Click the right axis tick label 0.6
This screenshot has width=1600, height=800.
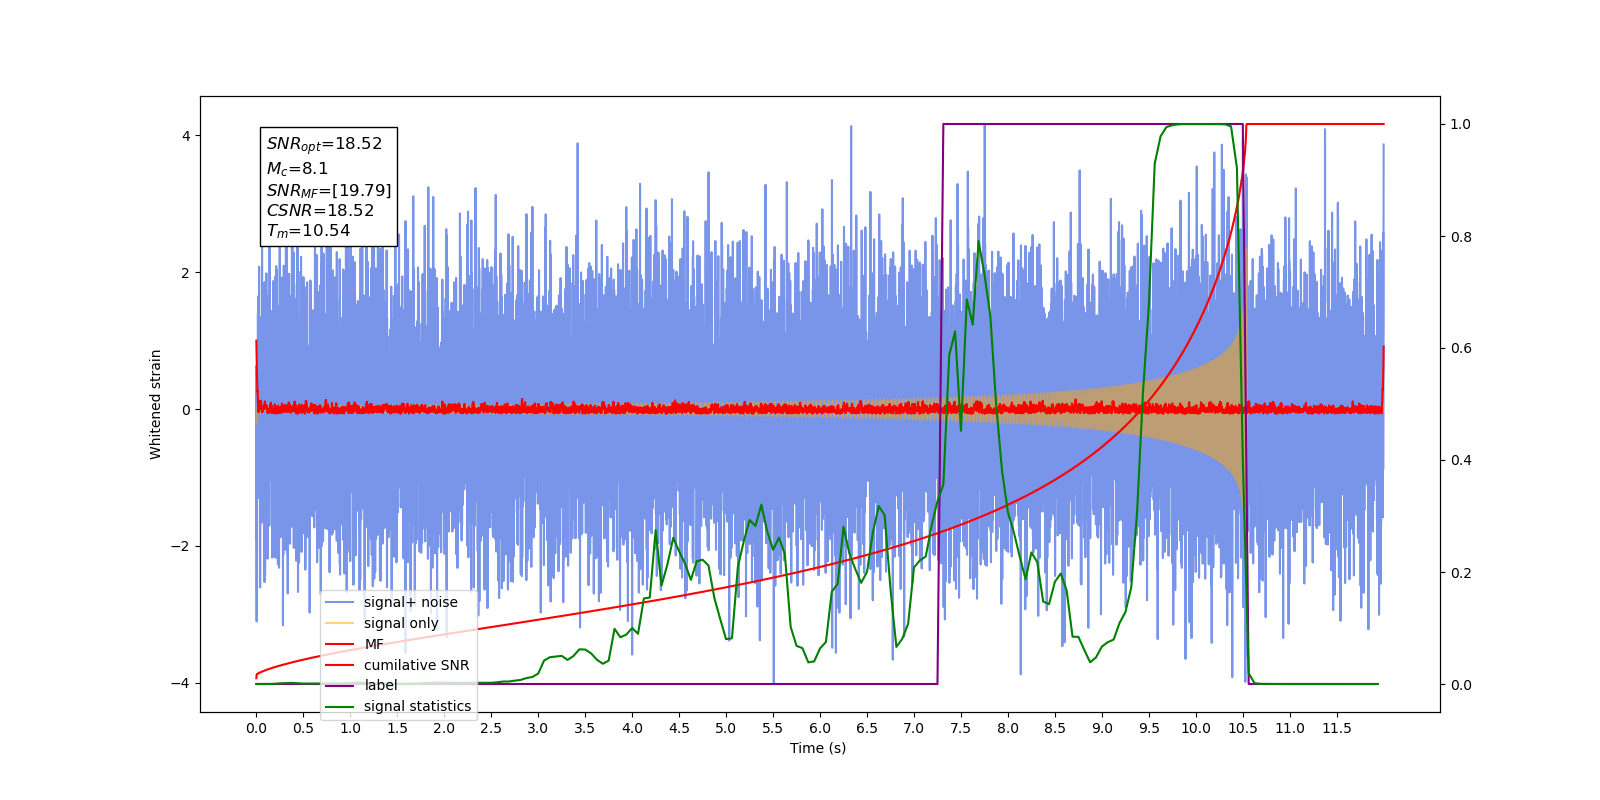click(x=1461, y=349)
